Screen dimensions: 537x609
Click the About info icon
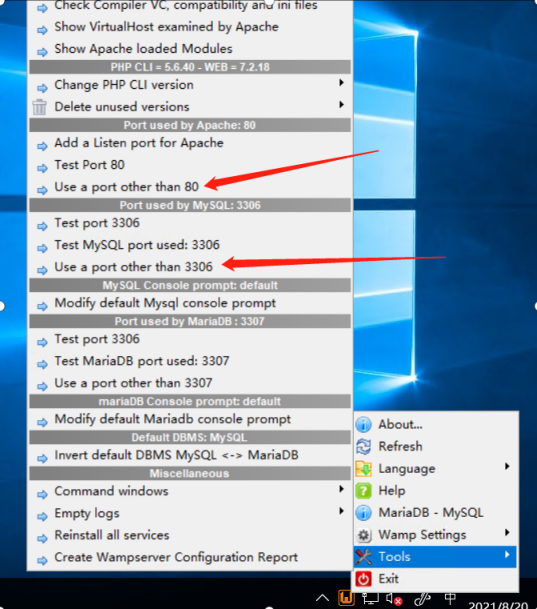[363, 425]
